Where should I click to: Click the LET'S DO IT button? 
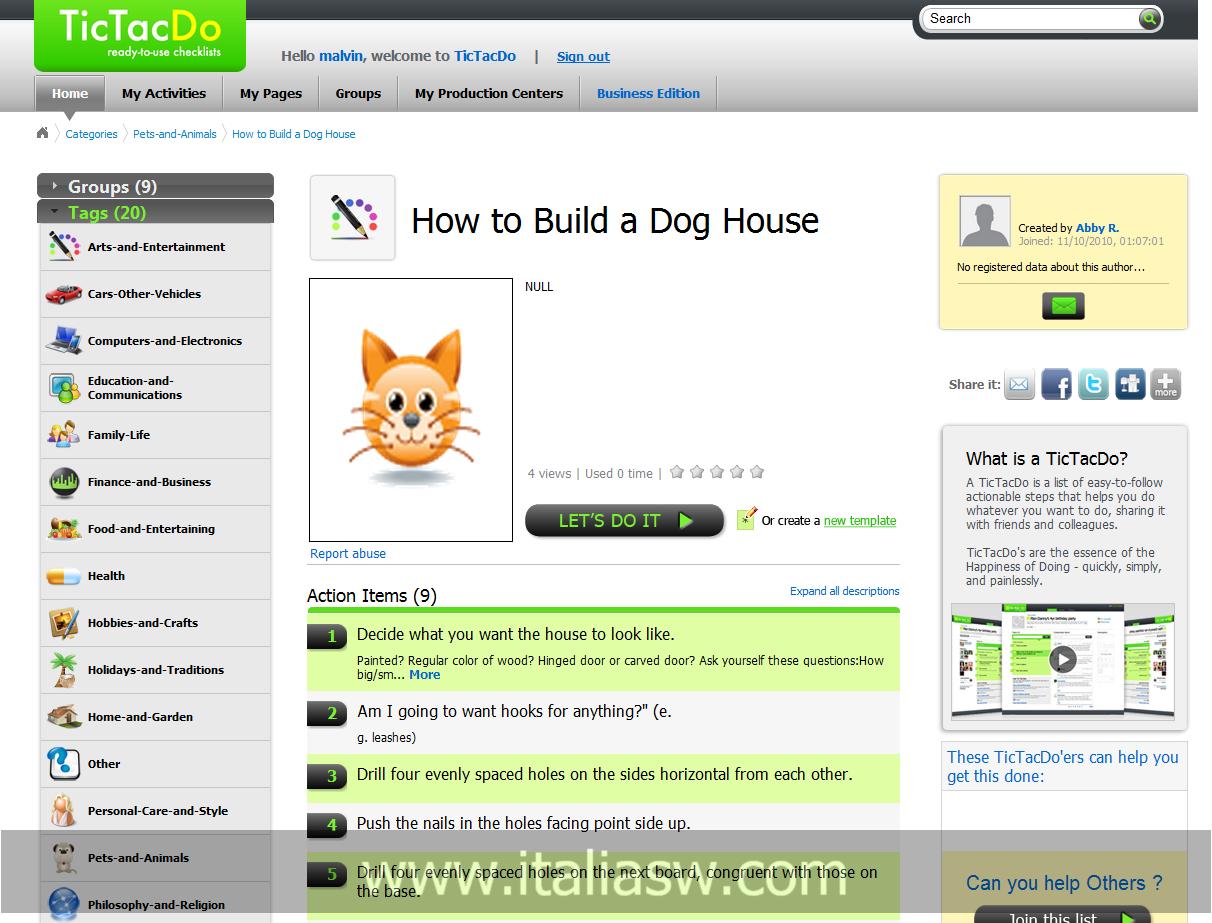pyautogui.click(x=624, y=520)
